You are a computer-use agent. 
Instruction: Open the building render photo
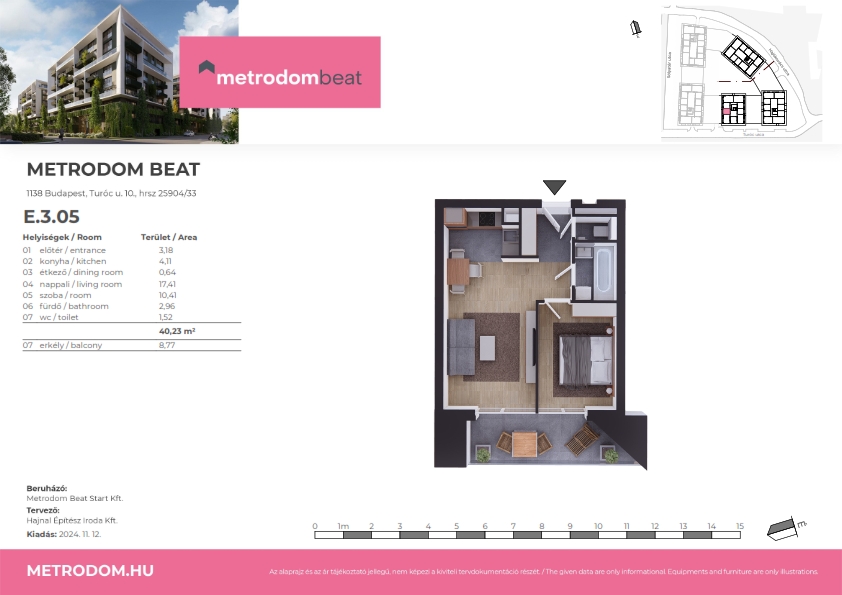pos(119,71)
